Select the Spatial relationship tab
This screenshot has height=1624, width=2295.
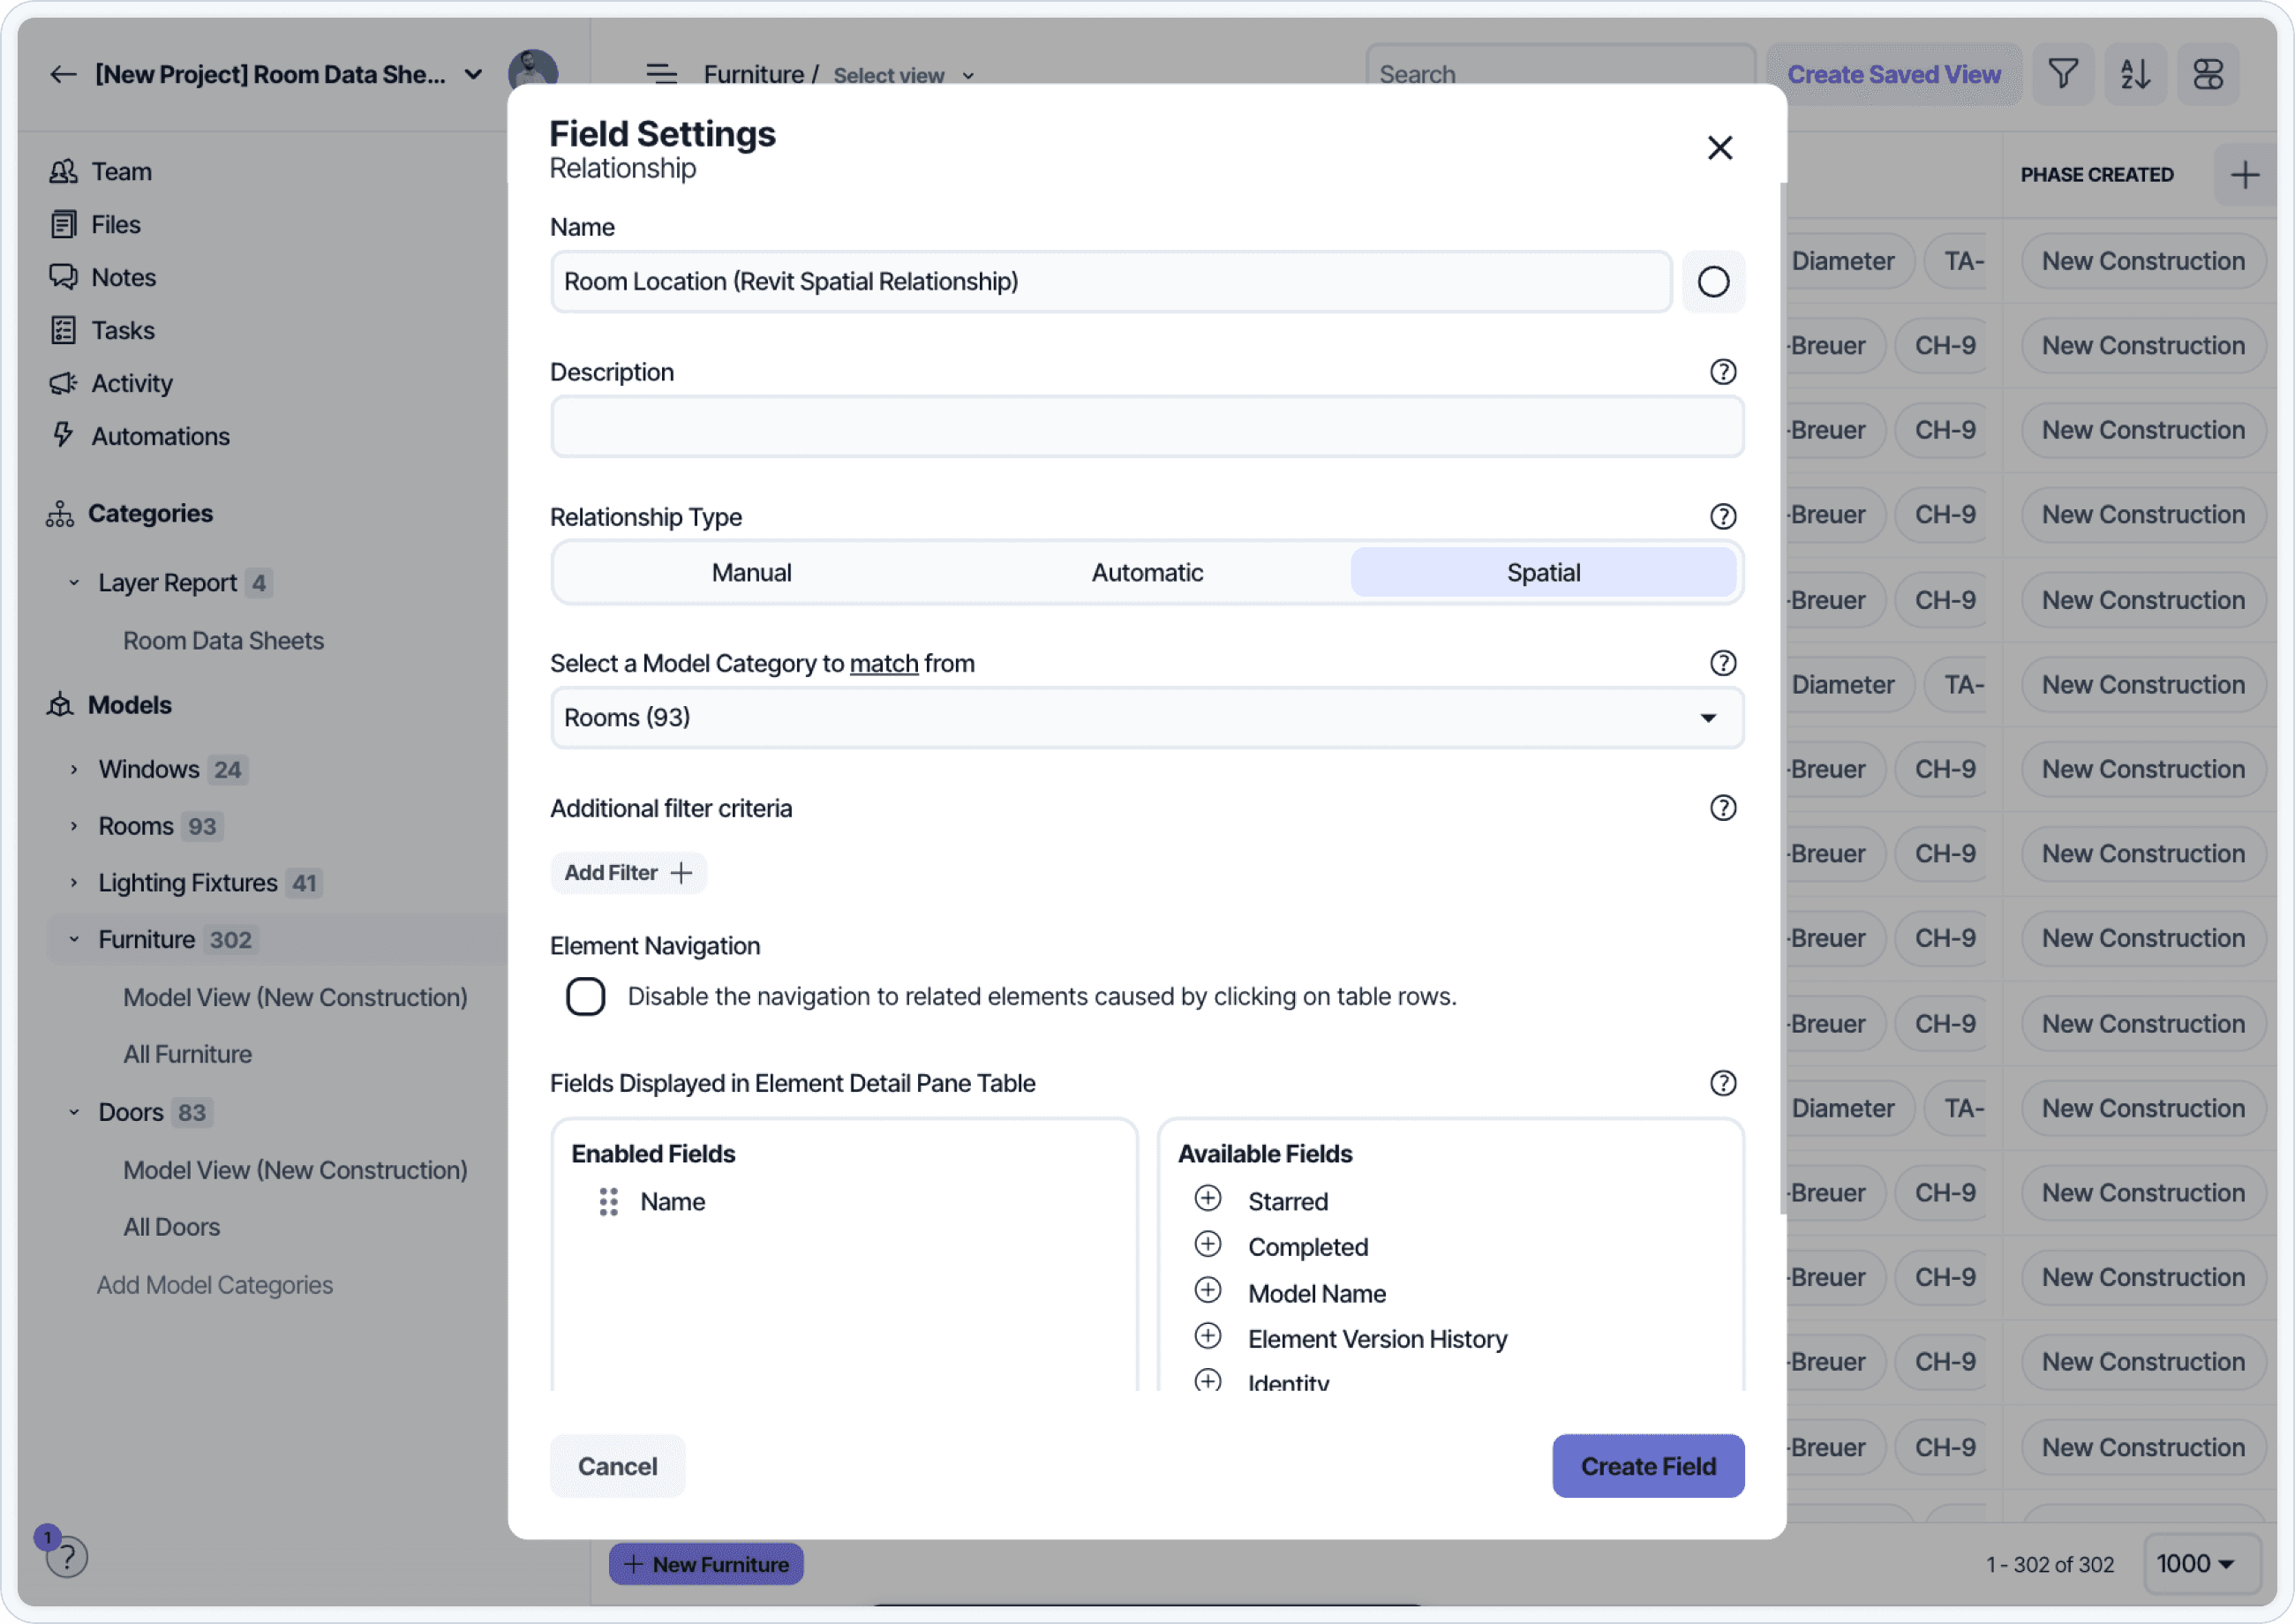(x=1542, y=573)
